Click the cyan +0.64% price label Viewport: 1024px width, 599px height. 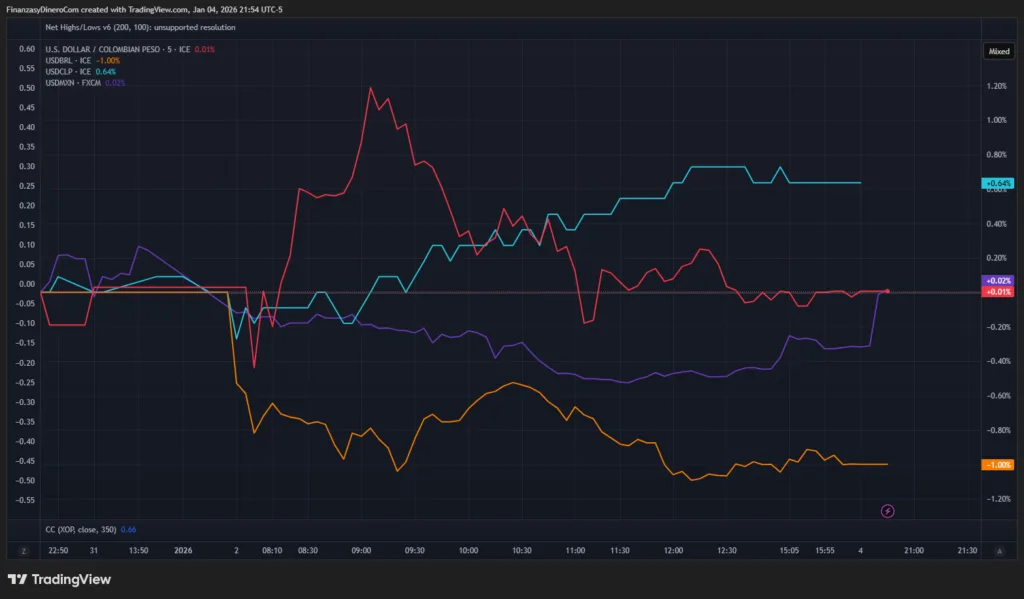998,183
